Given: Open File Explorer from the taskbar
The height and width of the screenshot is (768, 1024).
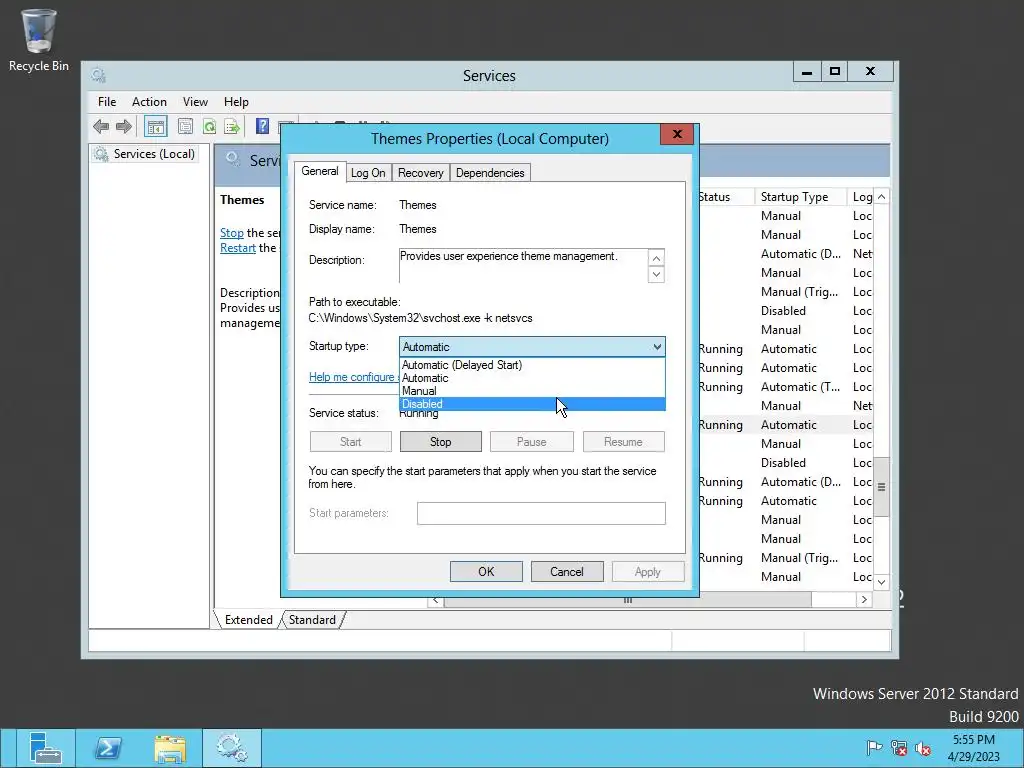Looking at the screenshot, I should pyautogui.click(x=170, y=748).
